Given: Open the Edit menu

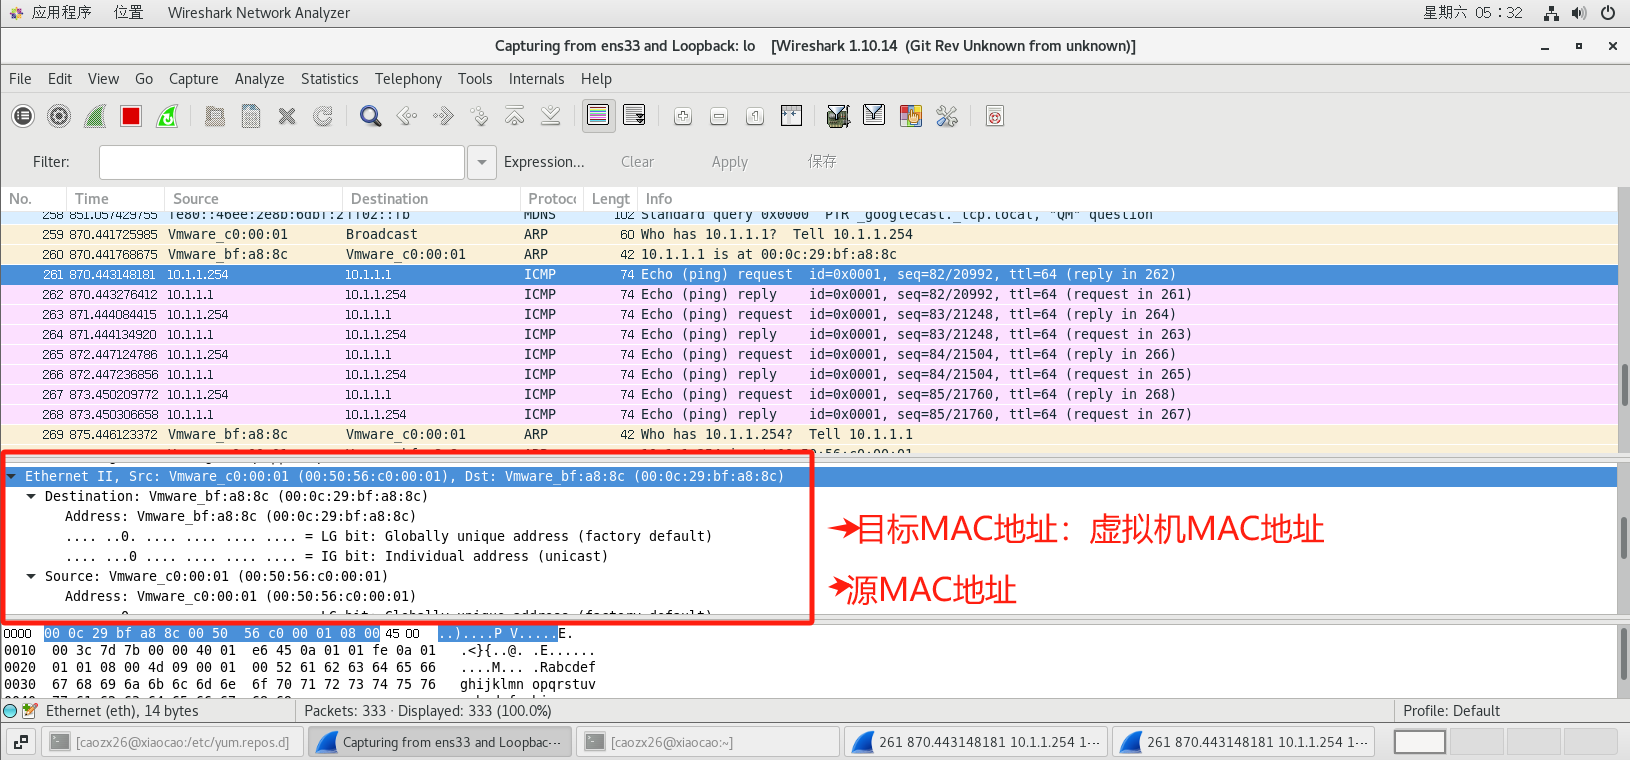Looking at the screenshot, I should (60, 79).
